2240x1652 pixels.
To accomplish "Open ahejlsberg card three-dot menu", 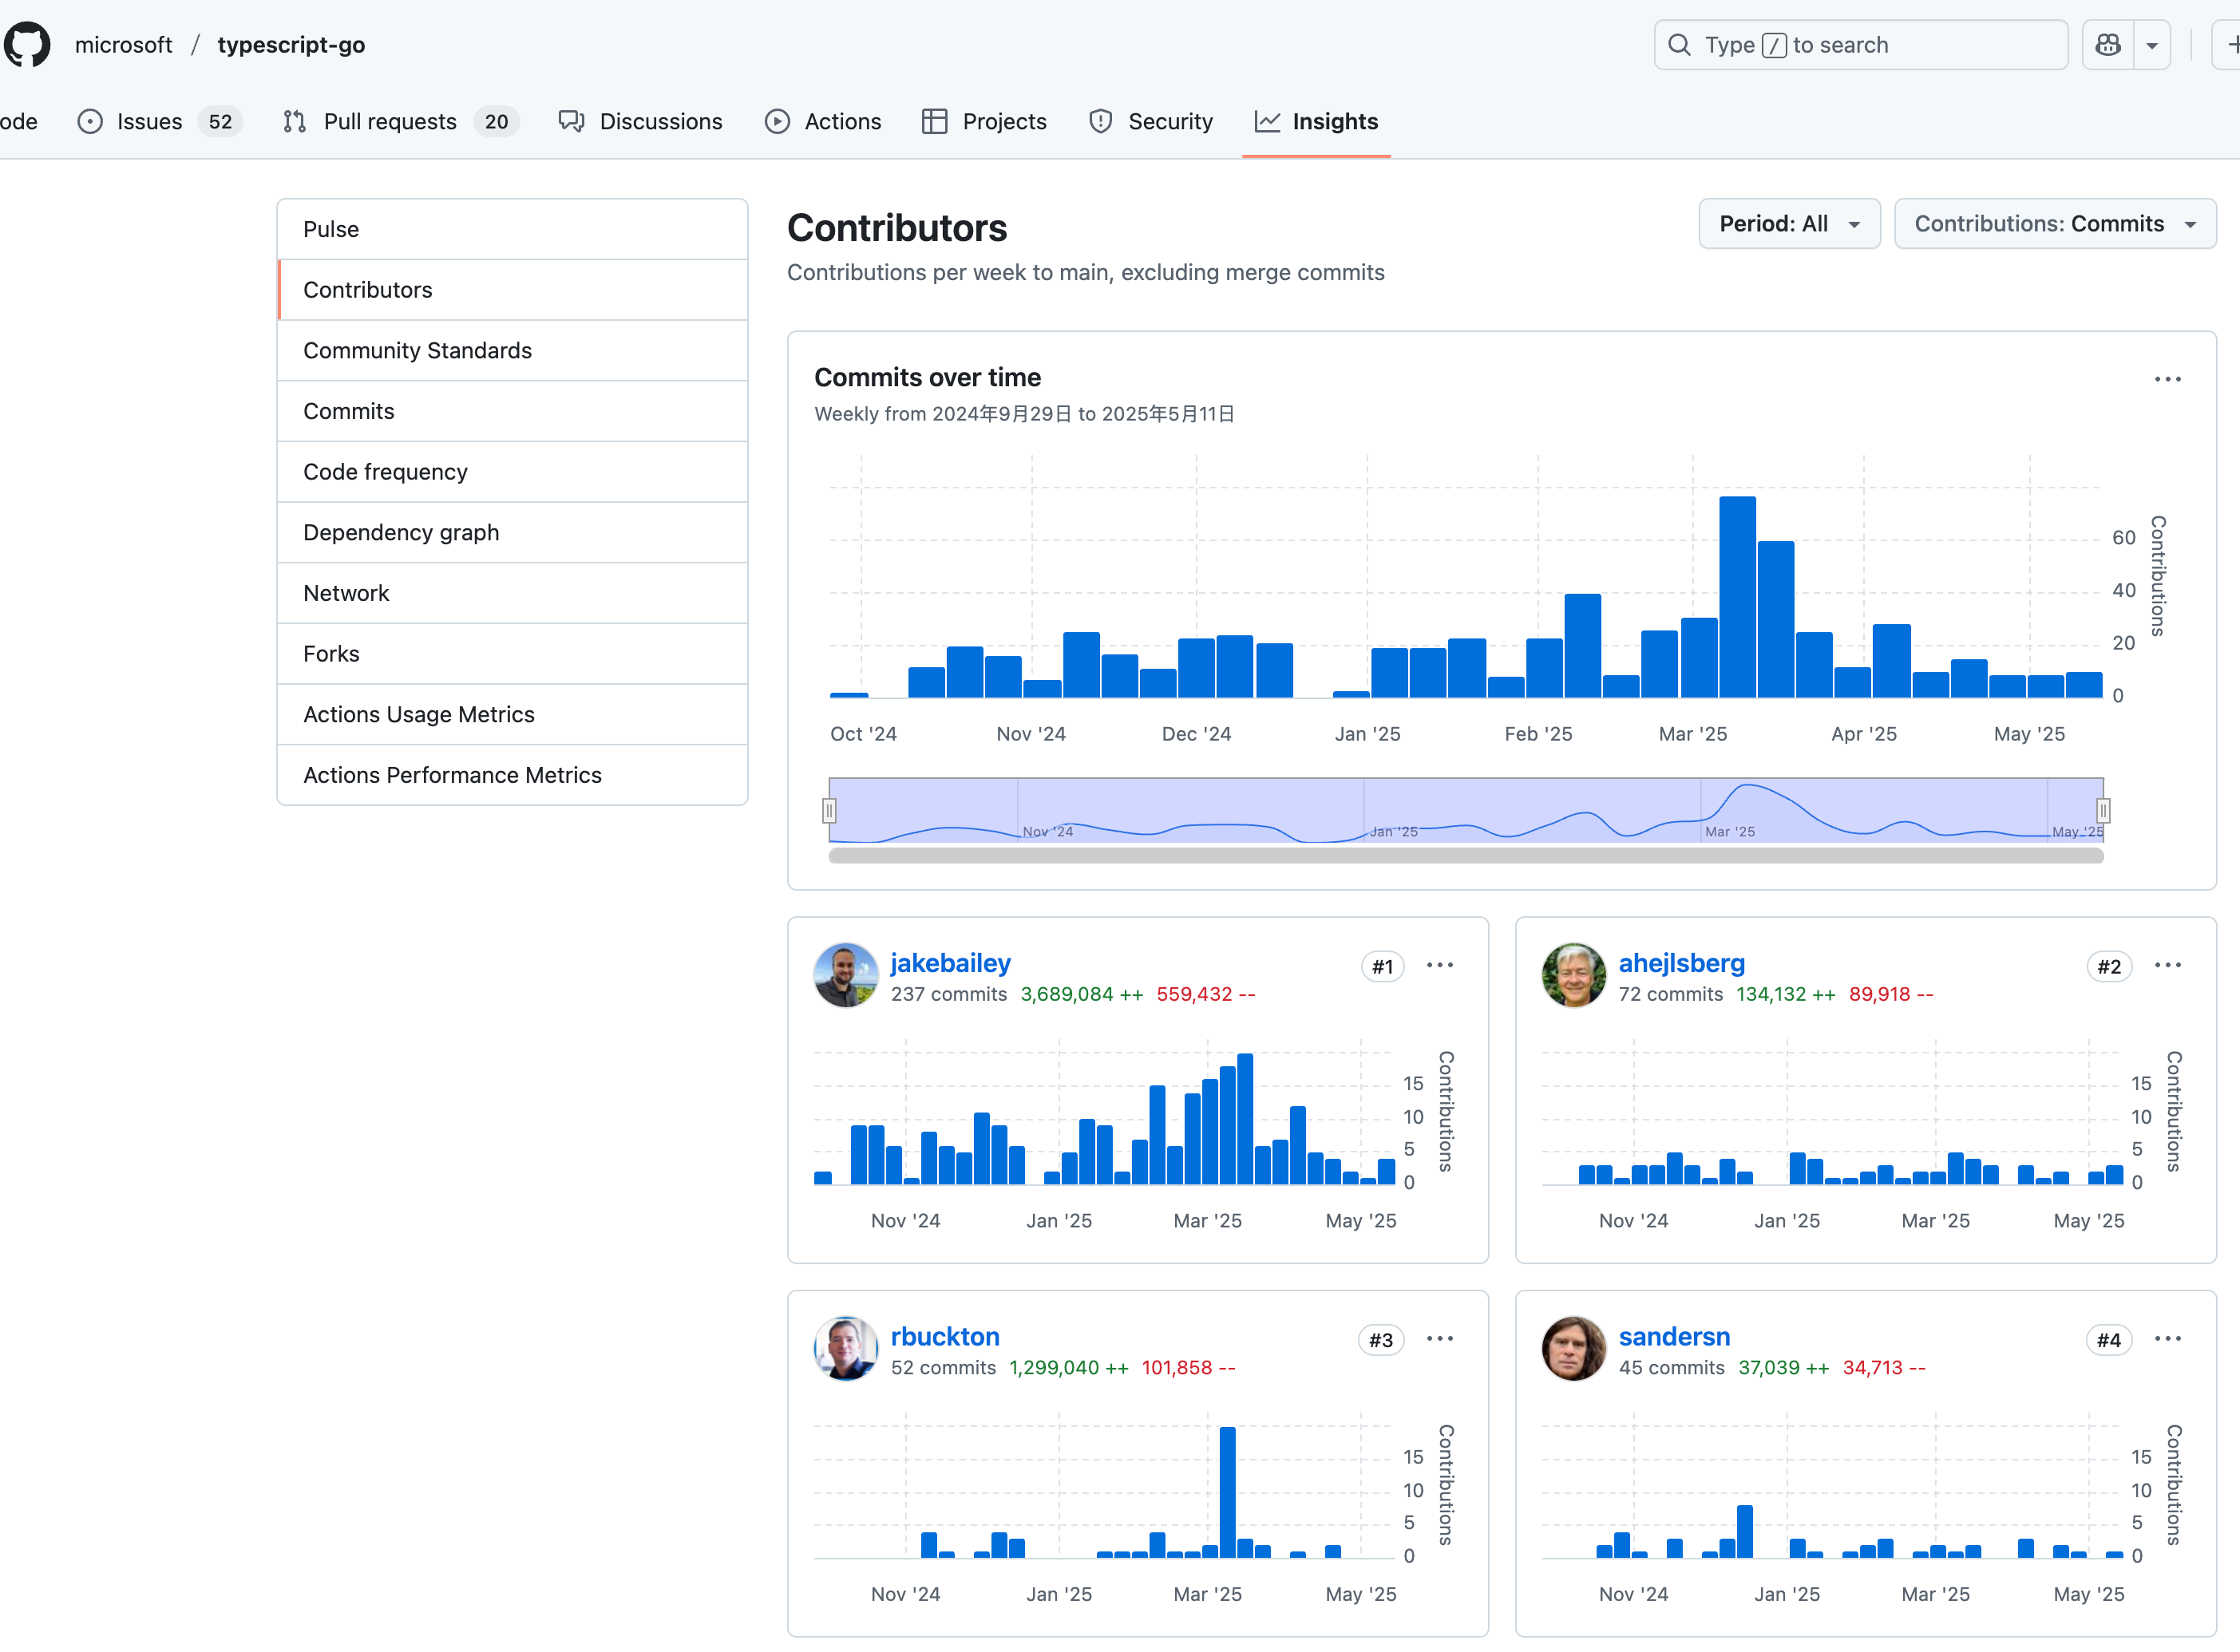I will [x=2167, y=965].
